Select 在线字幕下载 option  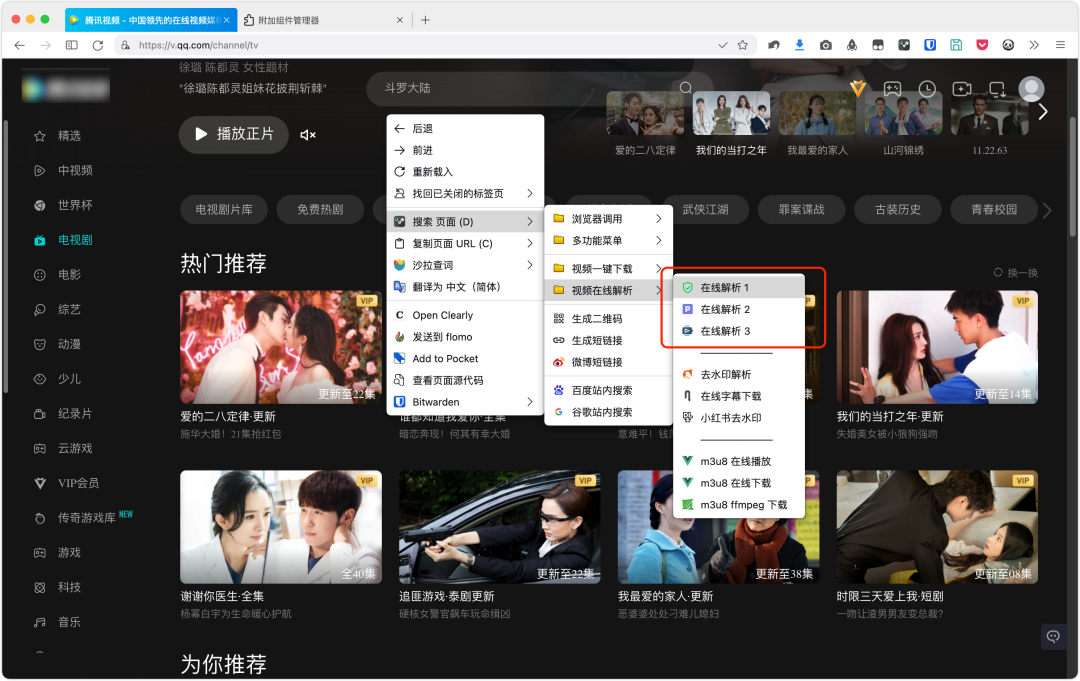click(739, 397)
